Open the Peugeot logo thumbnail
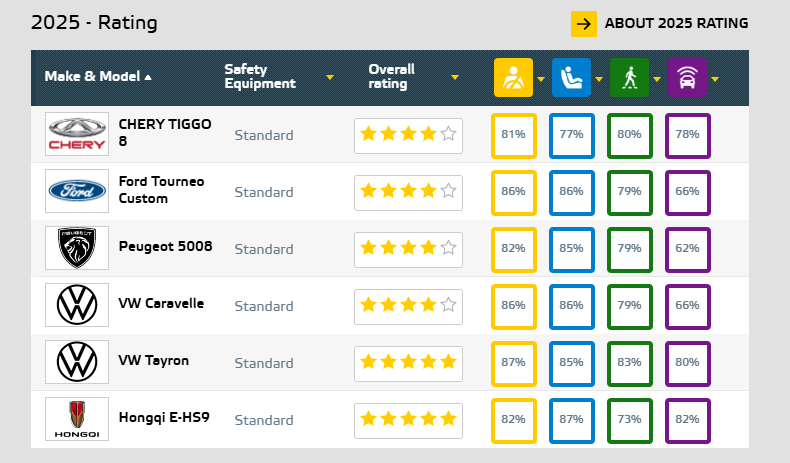The width and height of the screenshot is (790, 463). coord(77,248)
